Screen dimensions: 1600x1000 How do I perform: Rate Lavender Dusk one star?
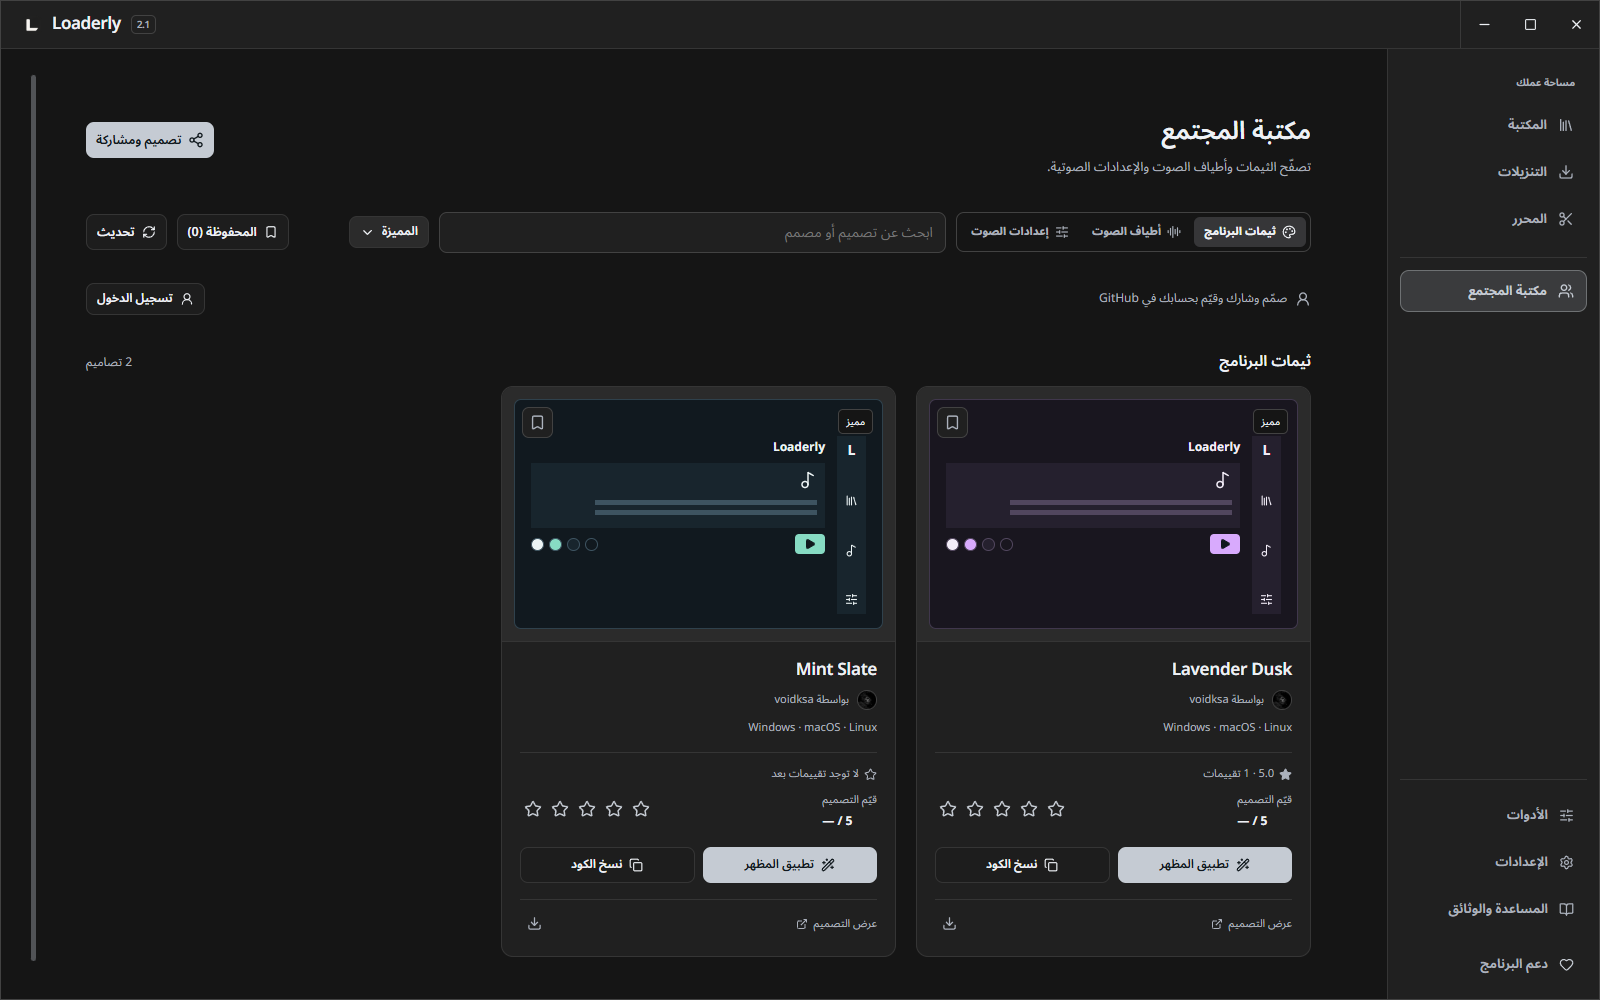(x=1056, y=809)
